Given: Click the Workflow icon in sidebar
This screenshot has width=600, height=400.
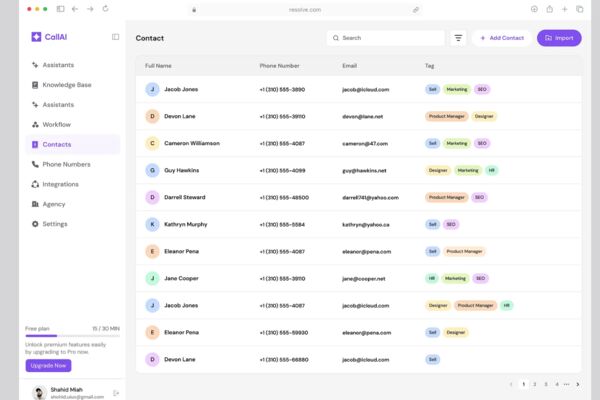Looking at the screenshot, I should tap(35, 125).
